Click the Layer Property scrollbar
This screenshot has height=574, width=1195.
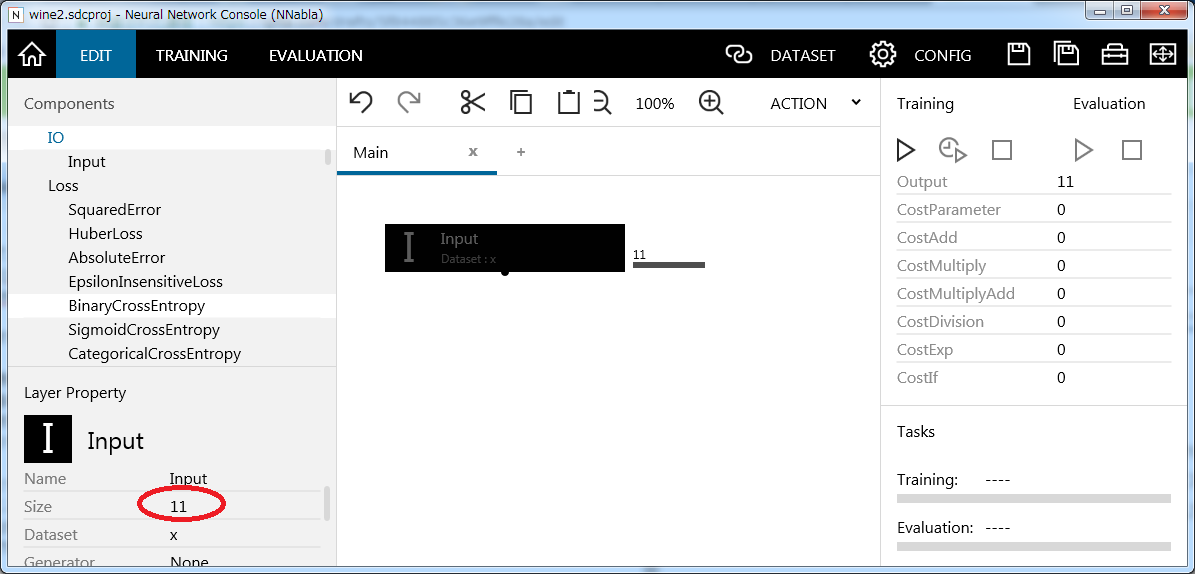(328, 502)
